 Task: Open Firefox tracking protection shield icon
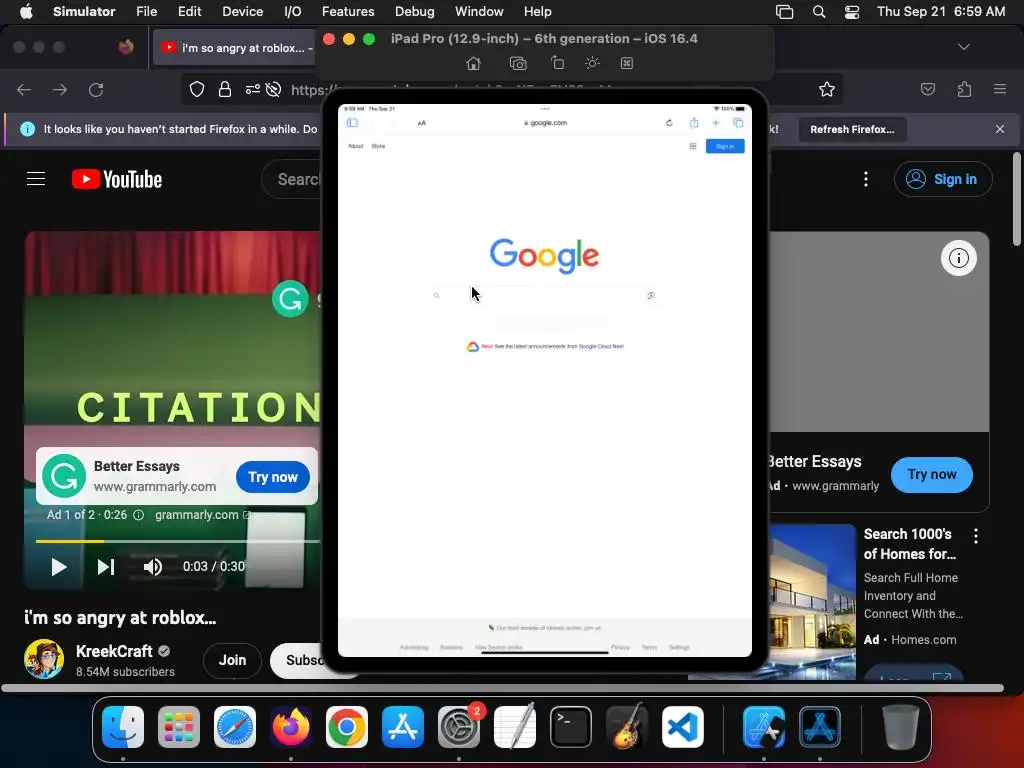[x=197, y=89]
